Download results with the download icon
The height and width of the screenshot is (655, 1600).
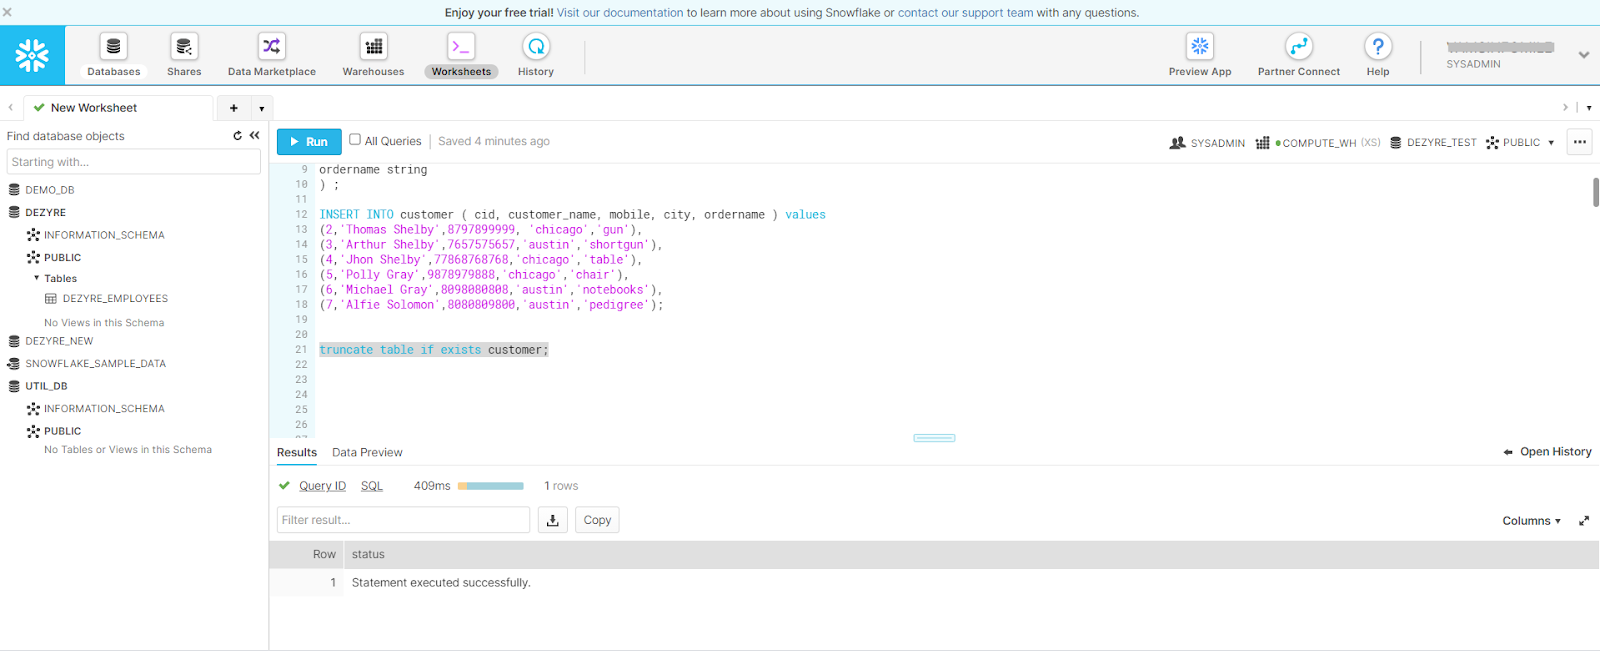[x=552, y=520]
